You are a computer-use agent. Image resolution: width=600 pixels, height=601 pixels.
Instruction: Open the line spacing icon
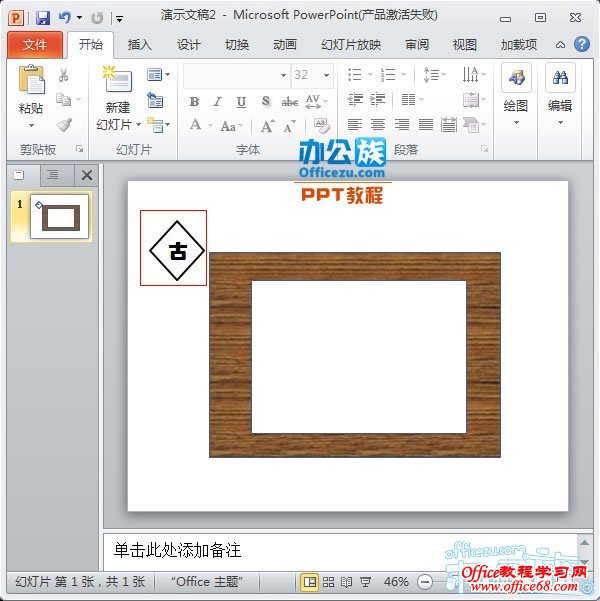(434, 74)
